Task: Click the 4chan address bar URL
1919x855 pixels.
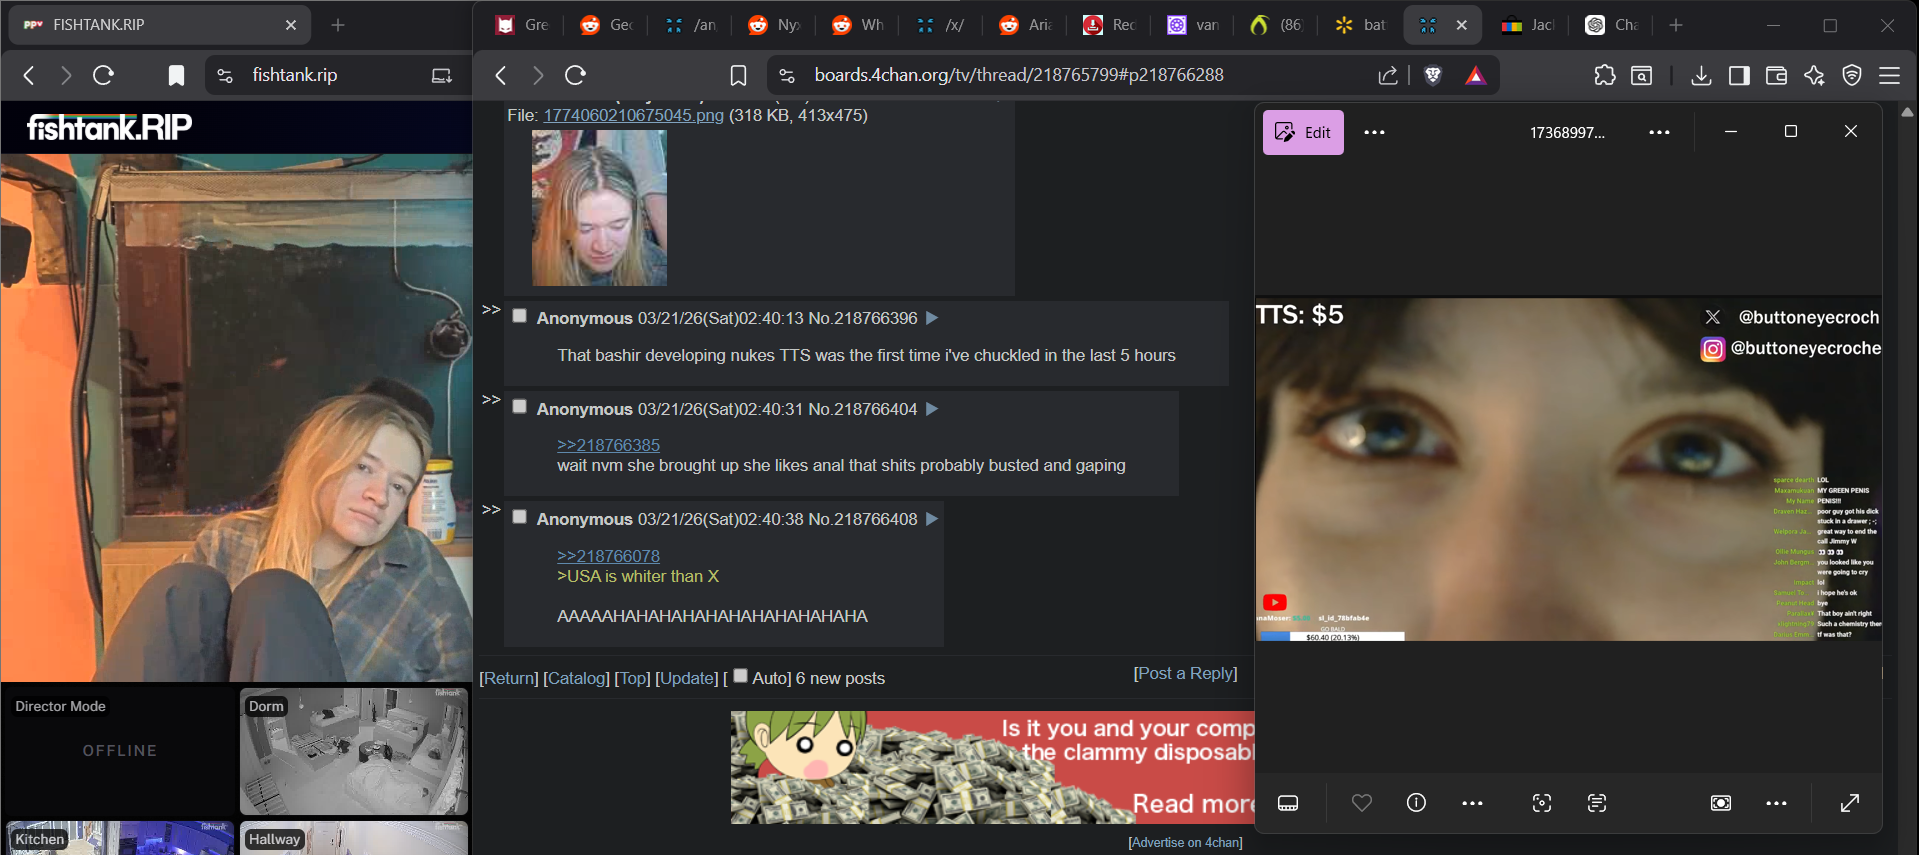Action: click(1019, 75)
